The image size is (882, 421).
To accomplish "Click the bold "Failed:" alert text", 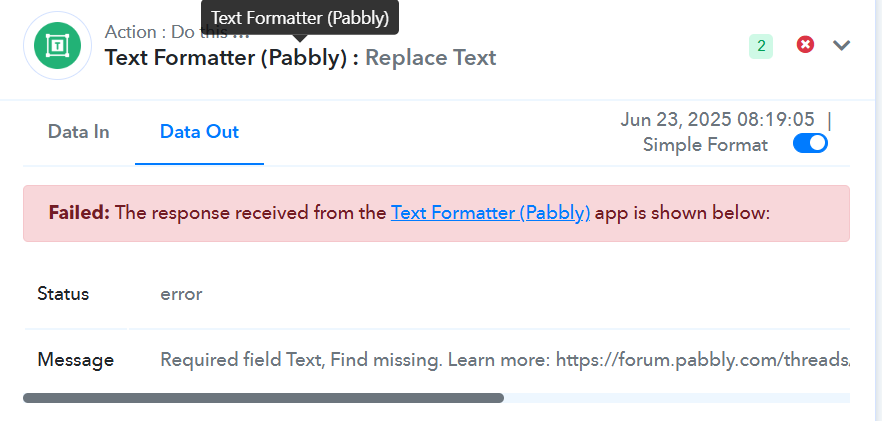I will click(79, 213).
